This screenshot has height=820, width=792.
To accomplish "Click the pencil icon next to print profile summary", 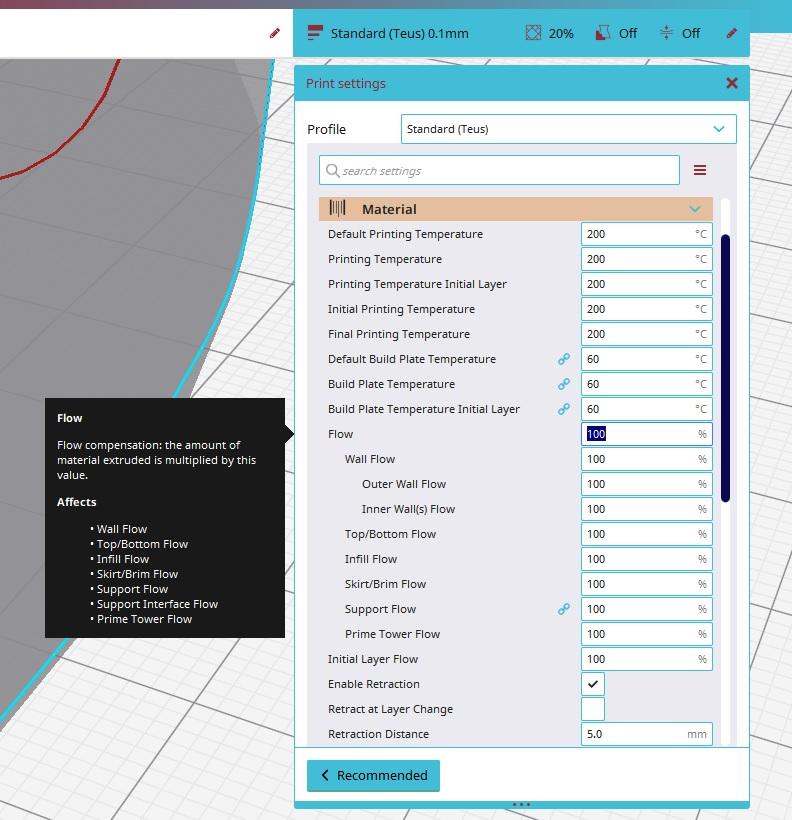I will tap(731, 33).
